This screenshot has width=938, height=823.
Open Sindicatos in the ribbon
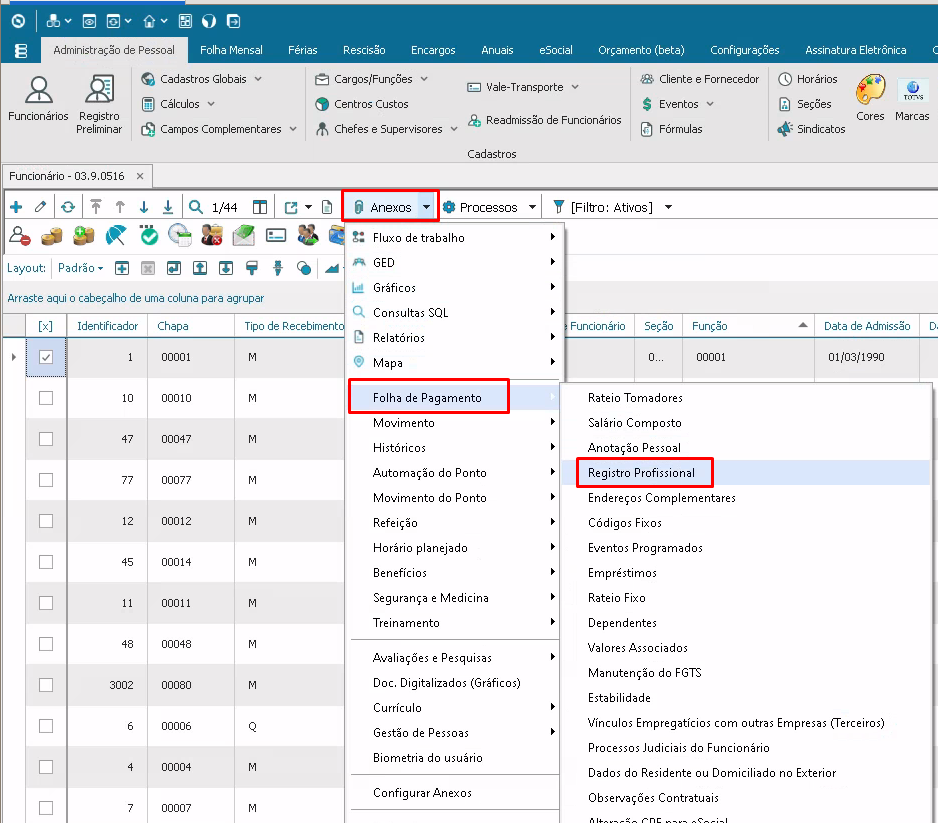(811, 129)
